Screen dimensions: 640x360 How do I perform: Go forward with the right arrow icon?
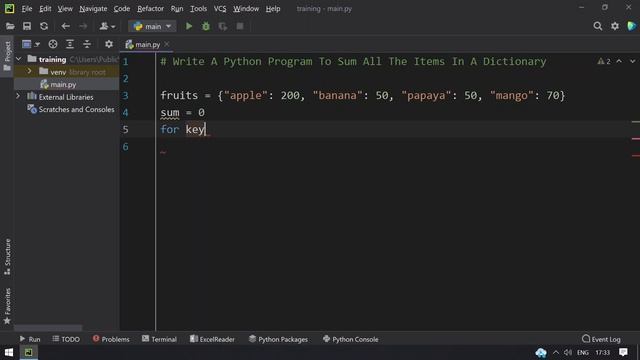(x=83, y=27)
